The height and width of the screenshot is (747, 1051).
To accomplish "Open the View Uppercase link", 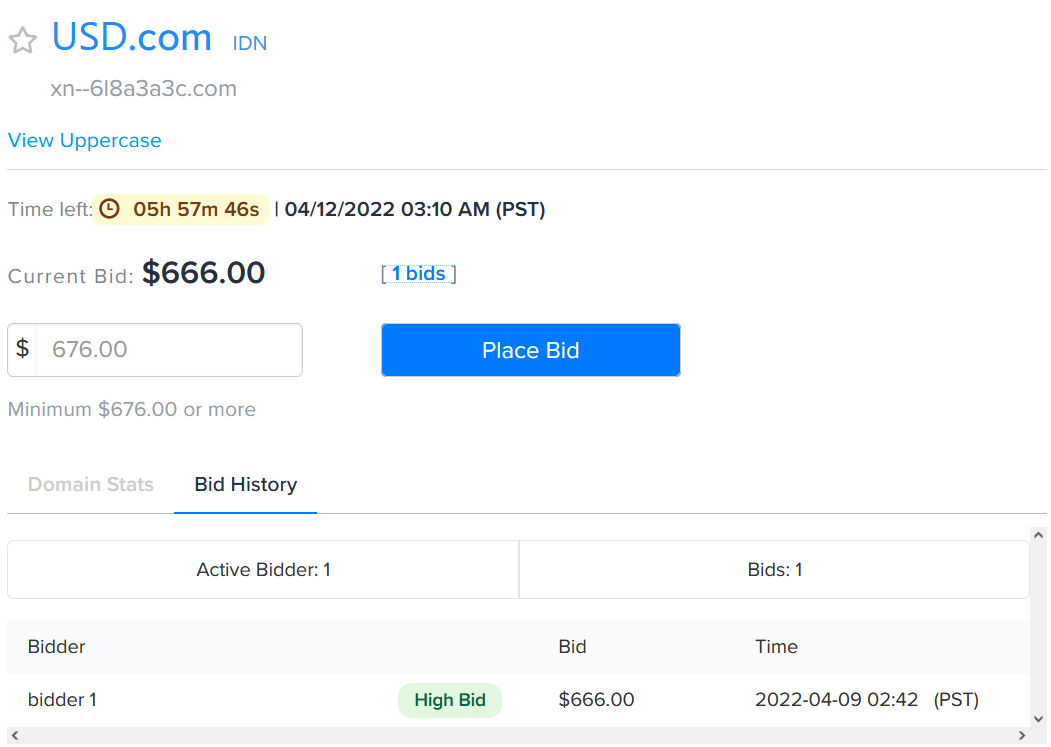I will [84, 140].
